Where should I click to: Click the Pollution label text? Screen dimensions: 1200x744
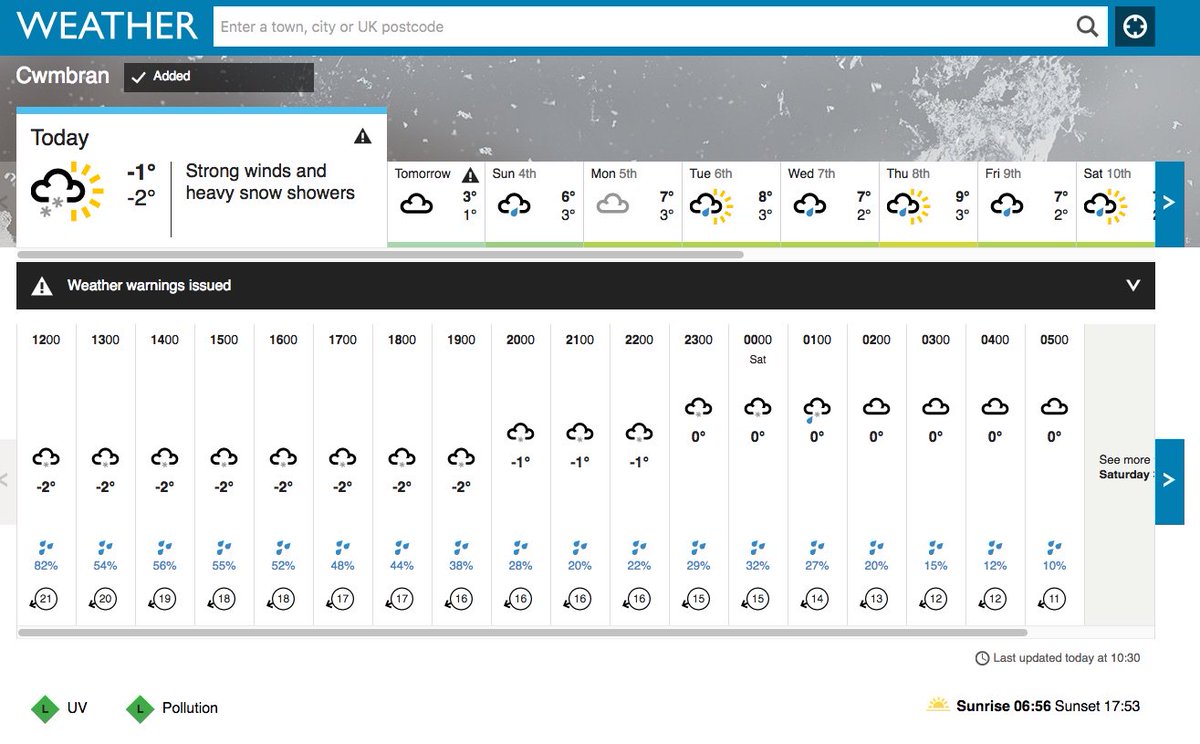coord(190,708)
